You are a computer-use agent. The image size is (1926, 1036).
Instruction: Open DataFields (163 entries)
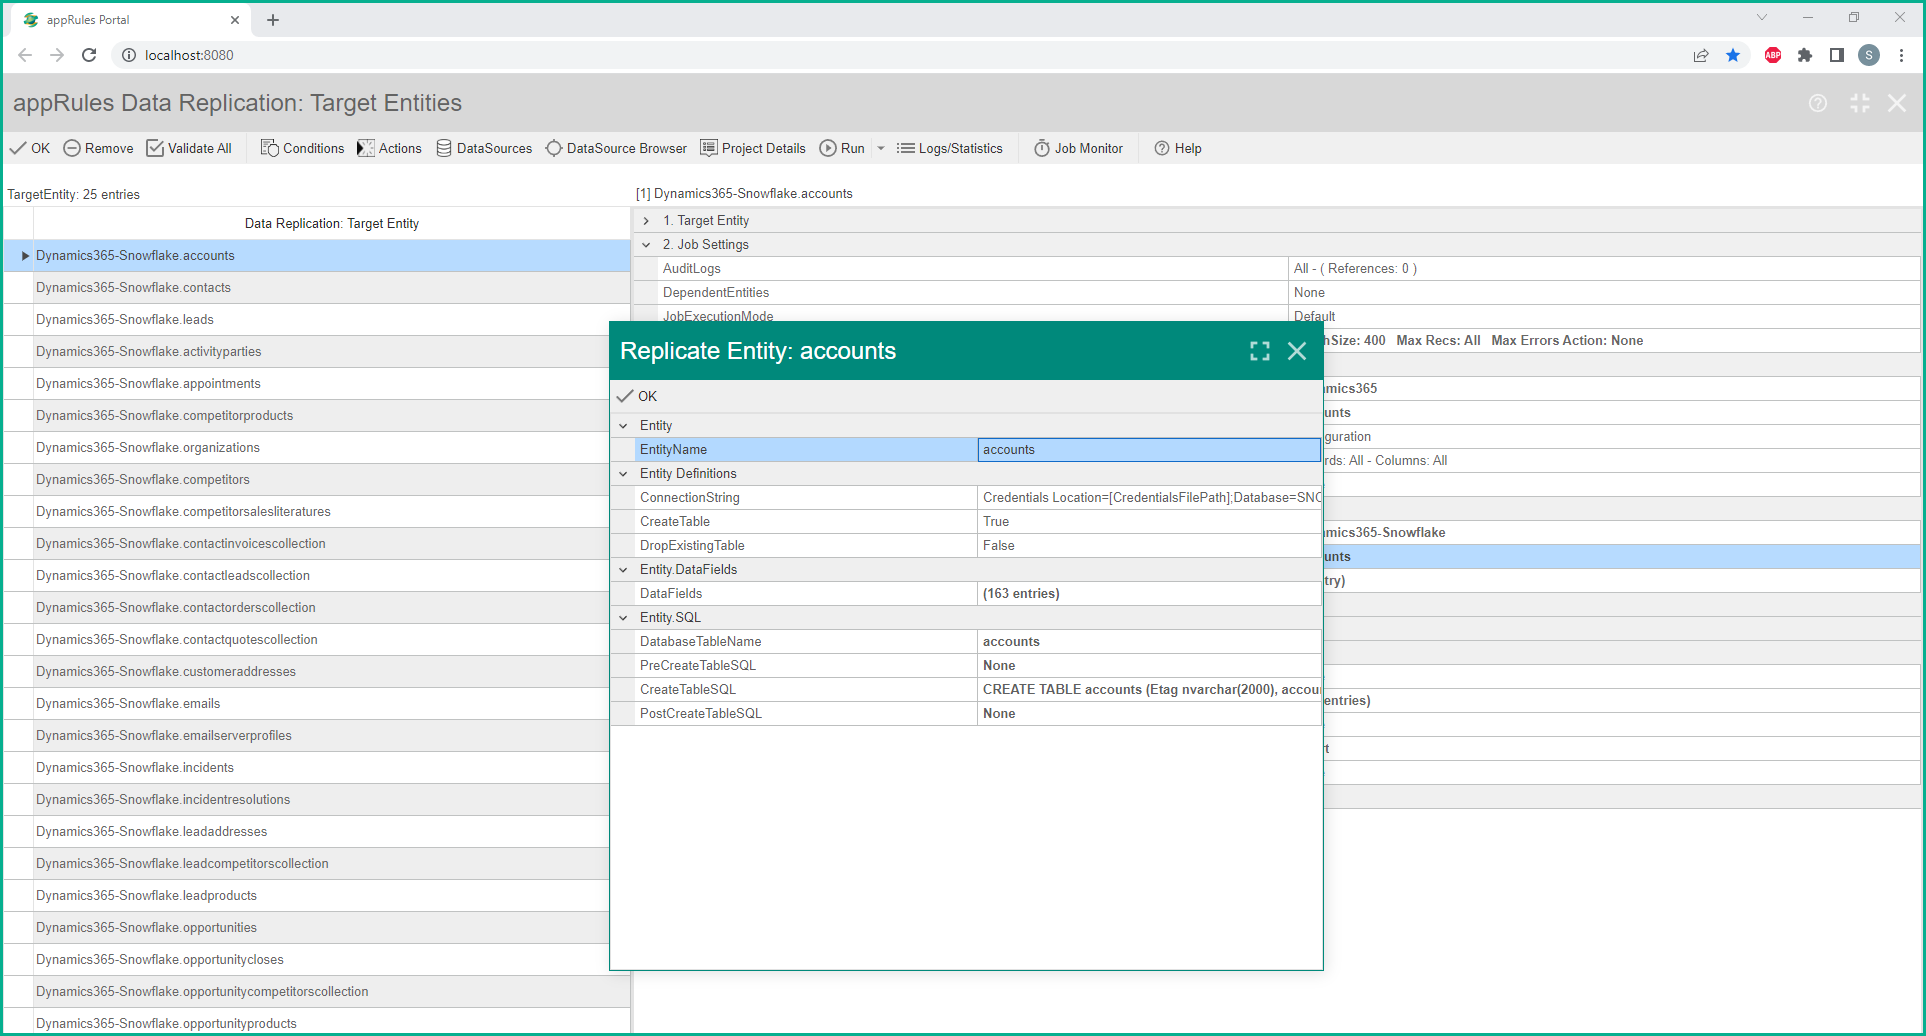(x=1149, y=593)
